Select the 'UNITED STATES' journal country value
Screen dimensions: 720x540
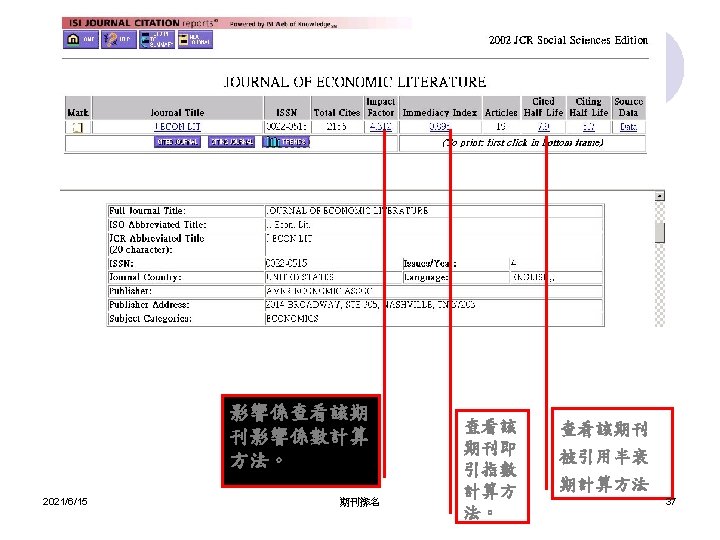(x=300, y=277)
